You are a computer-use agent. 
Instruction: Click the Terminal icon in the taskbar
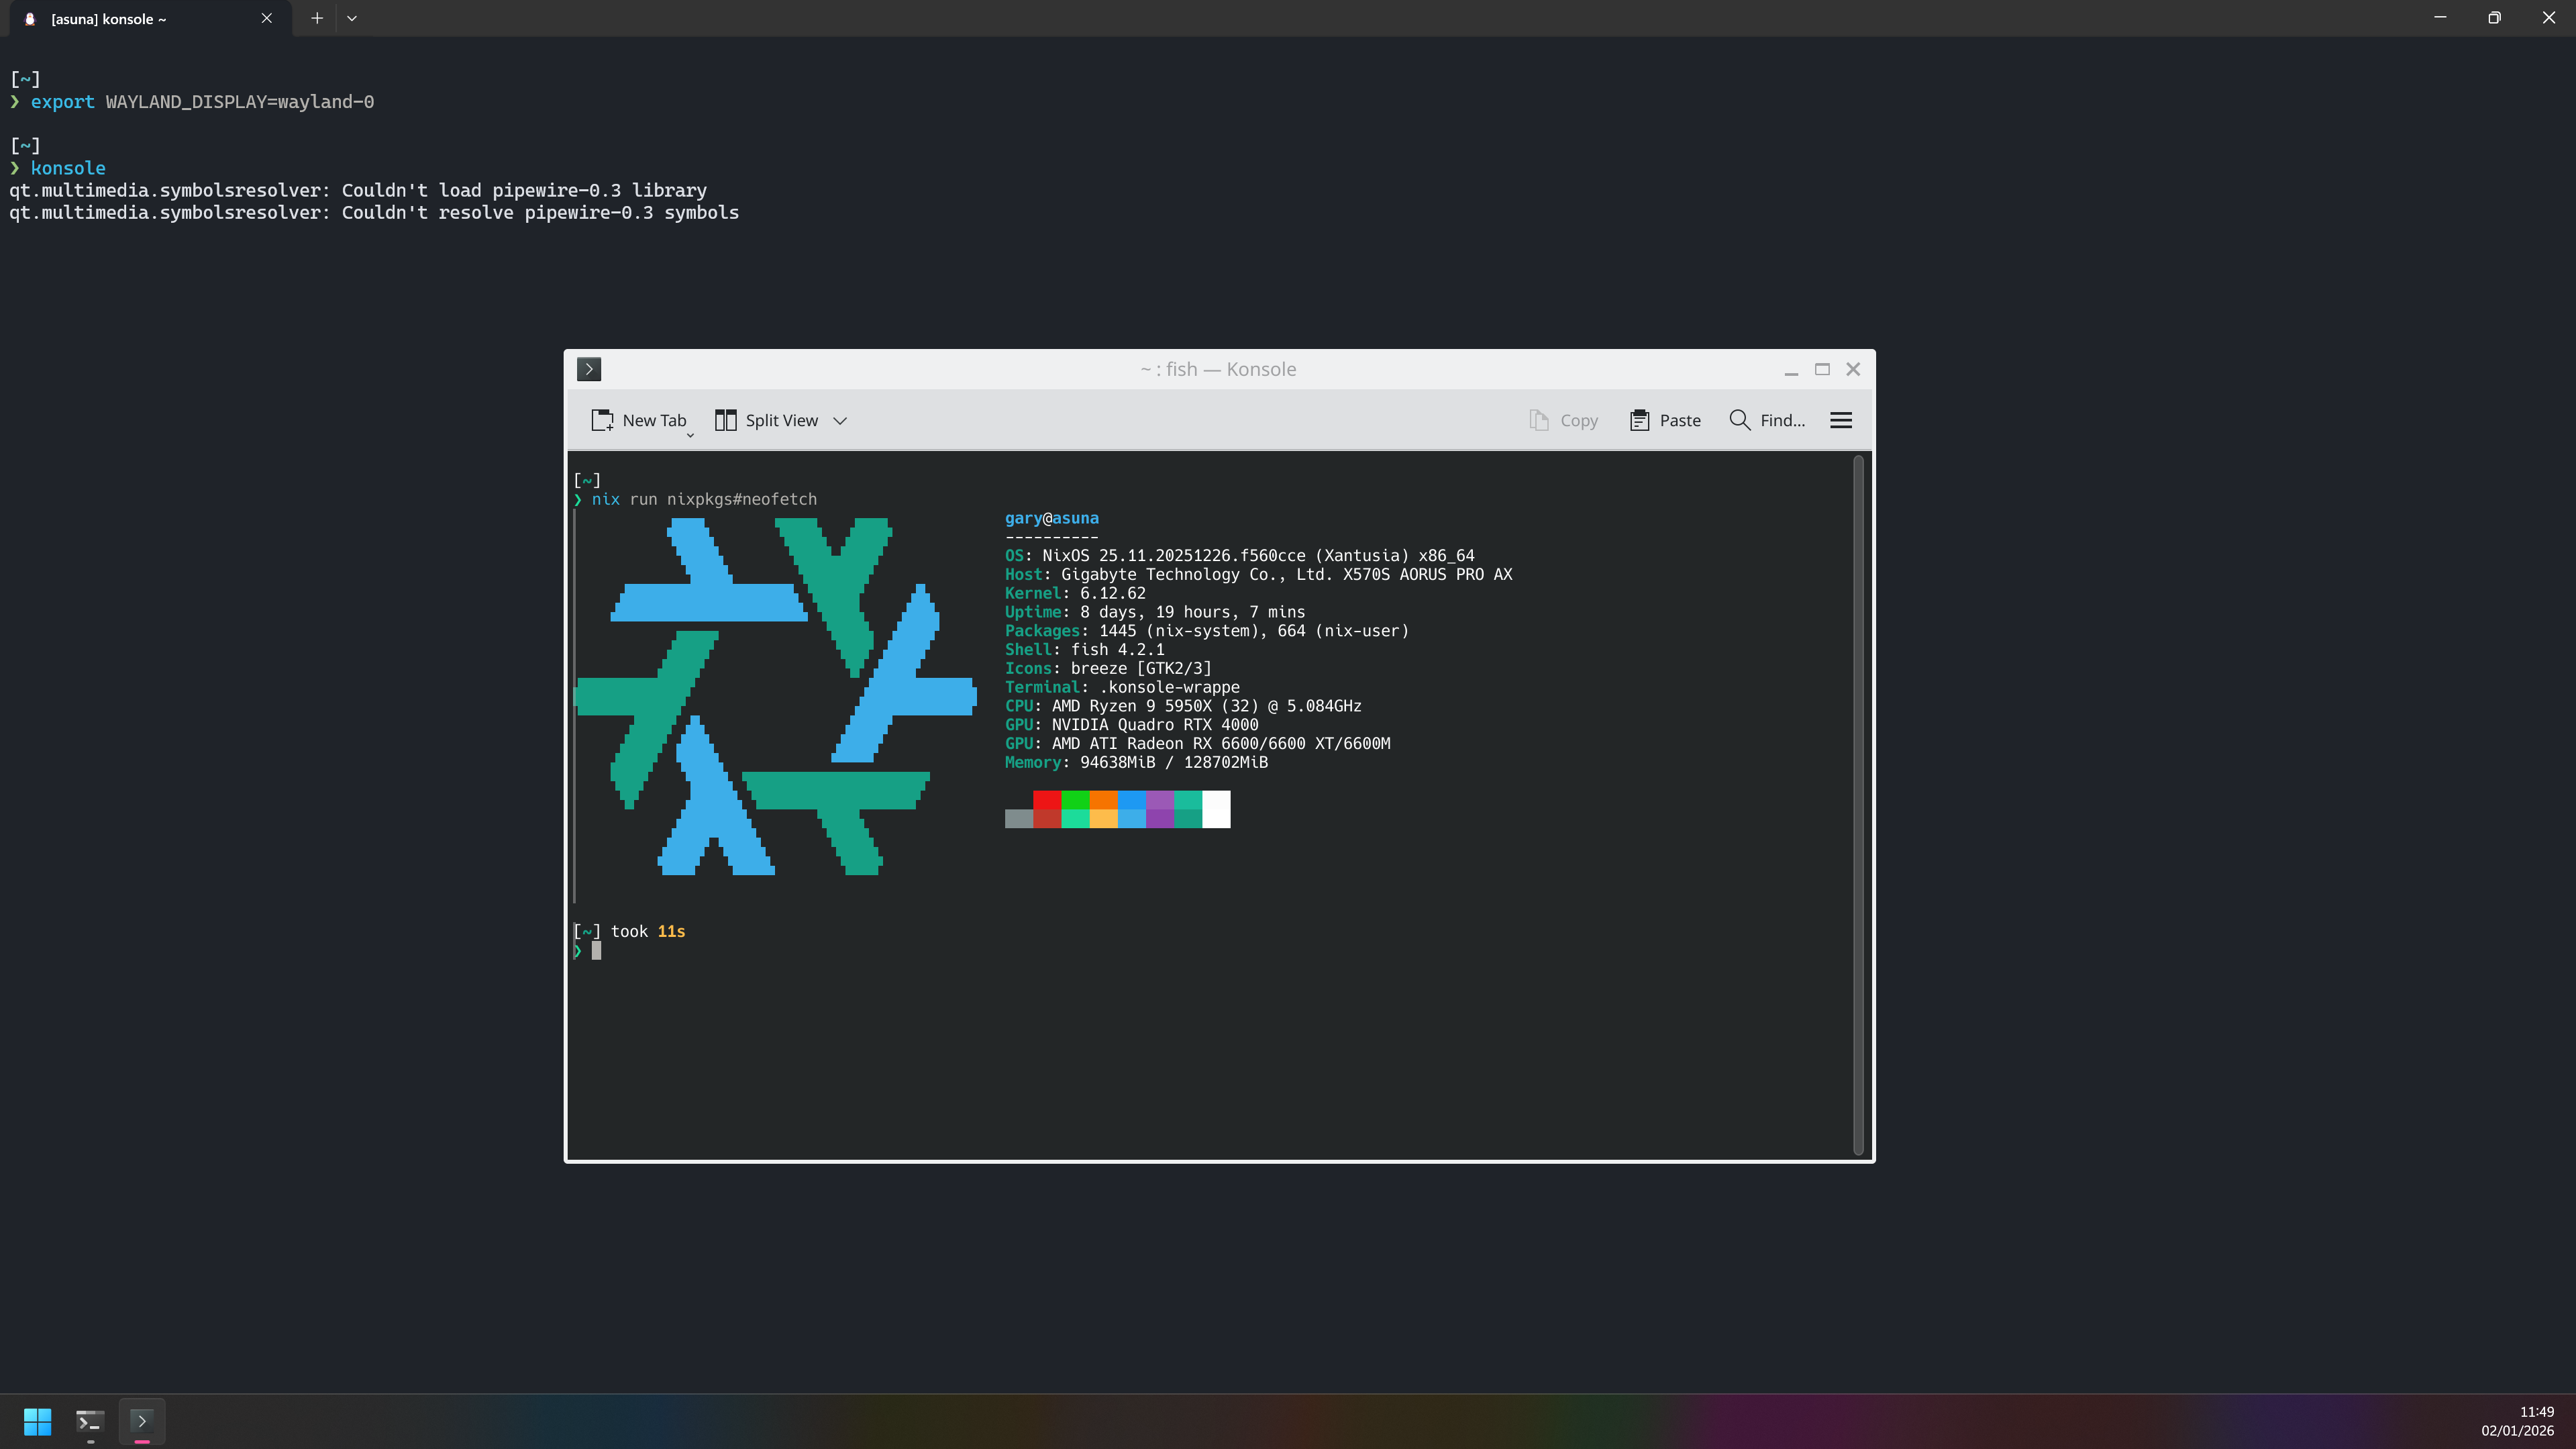click(x=90, y=1421)
